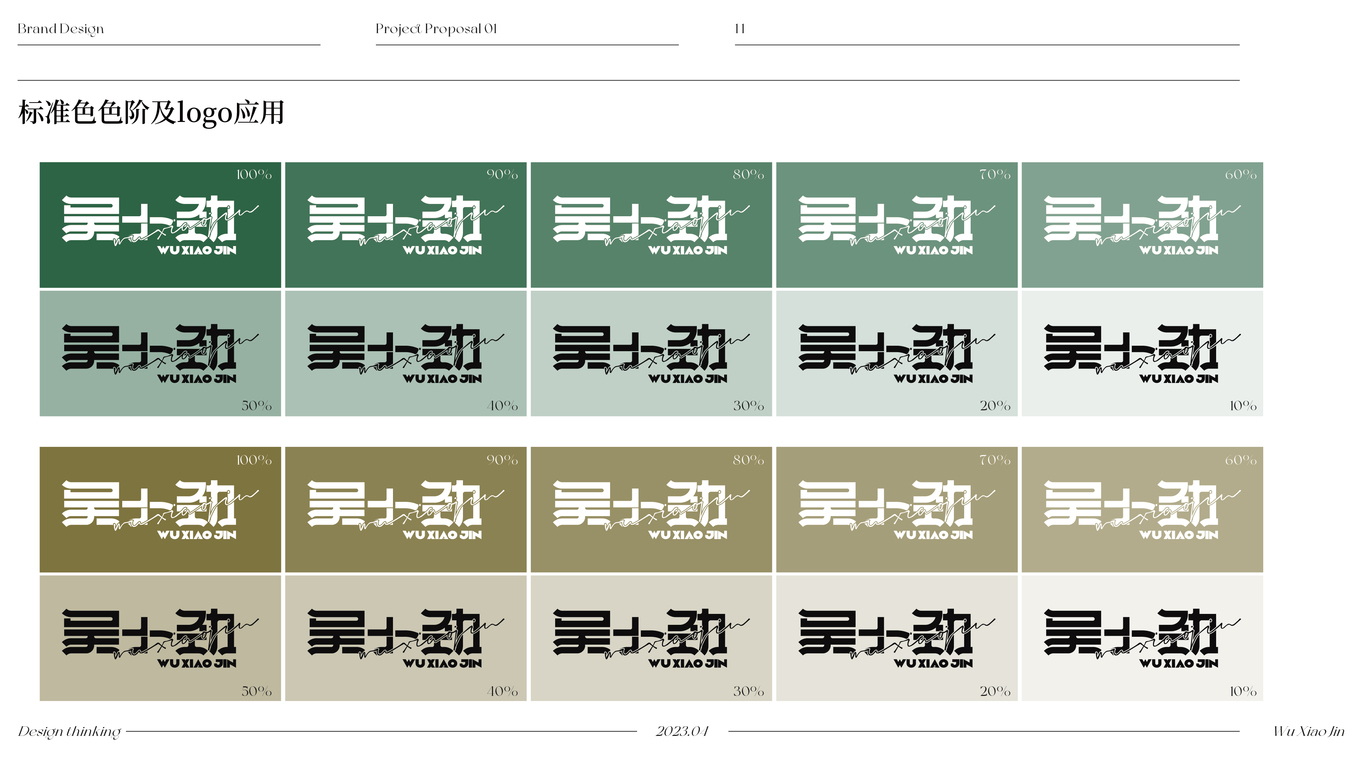Click the title "标准色色阶及logo应用"

point(151,112)
